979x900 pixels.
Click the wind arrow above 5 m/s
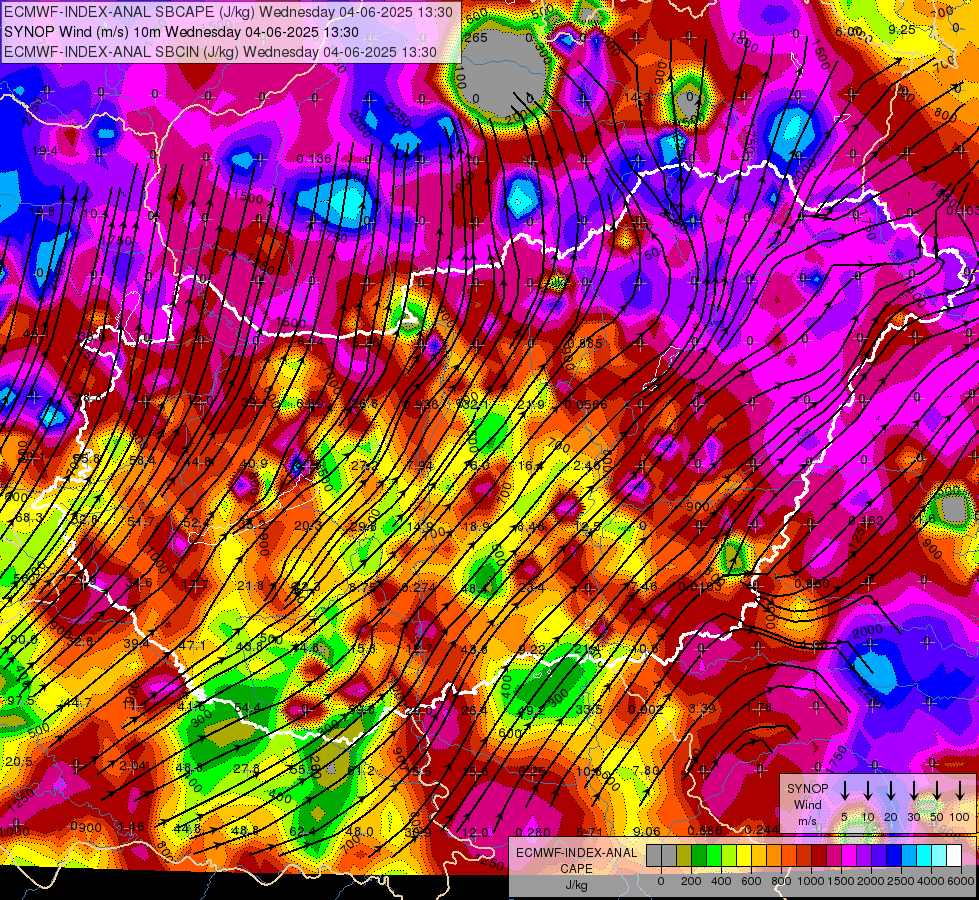[x=844, y=790]
